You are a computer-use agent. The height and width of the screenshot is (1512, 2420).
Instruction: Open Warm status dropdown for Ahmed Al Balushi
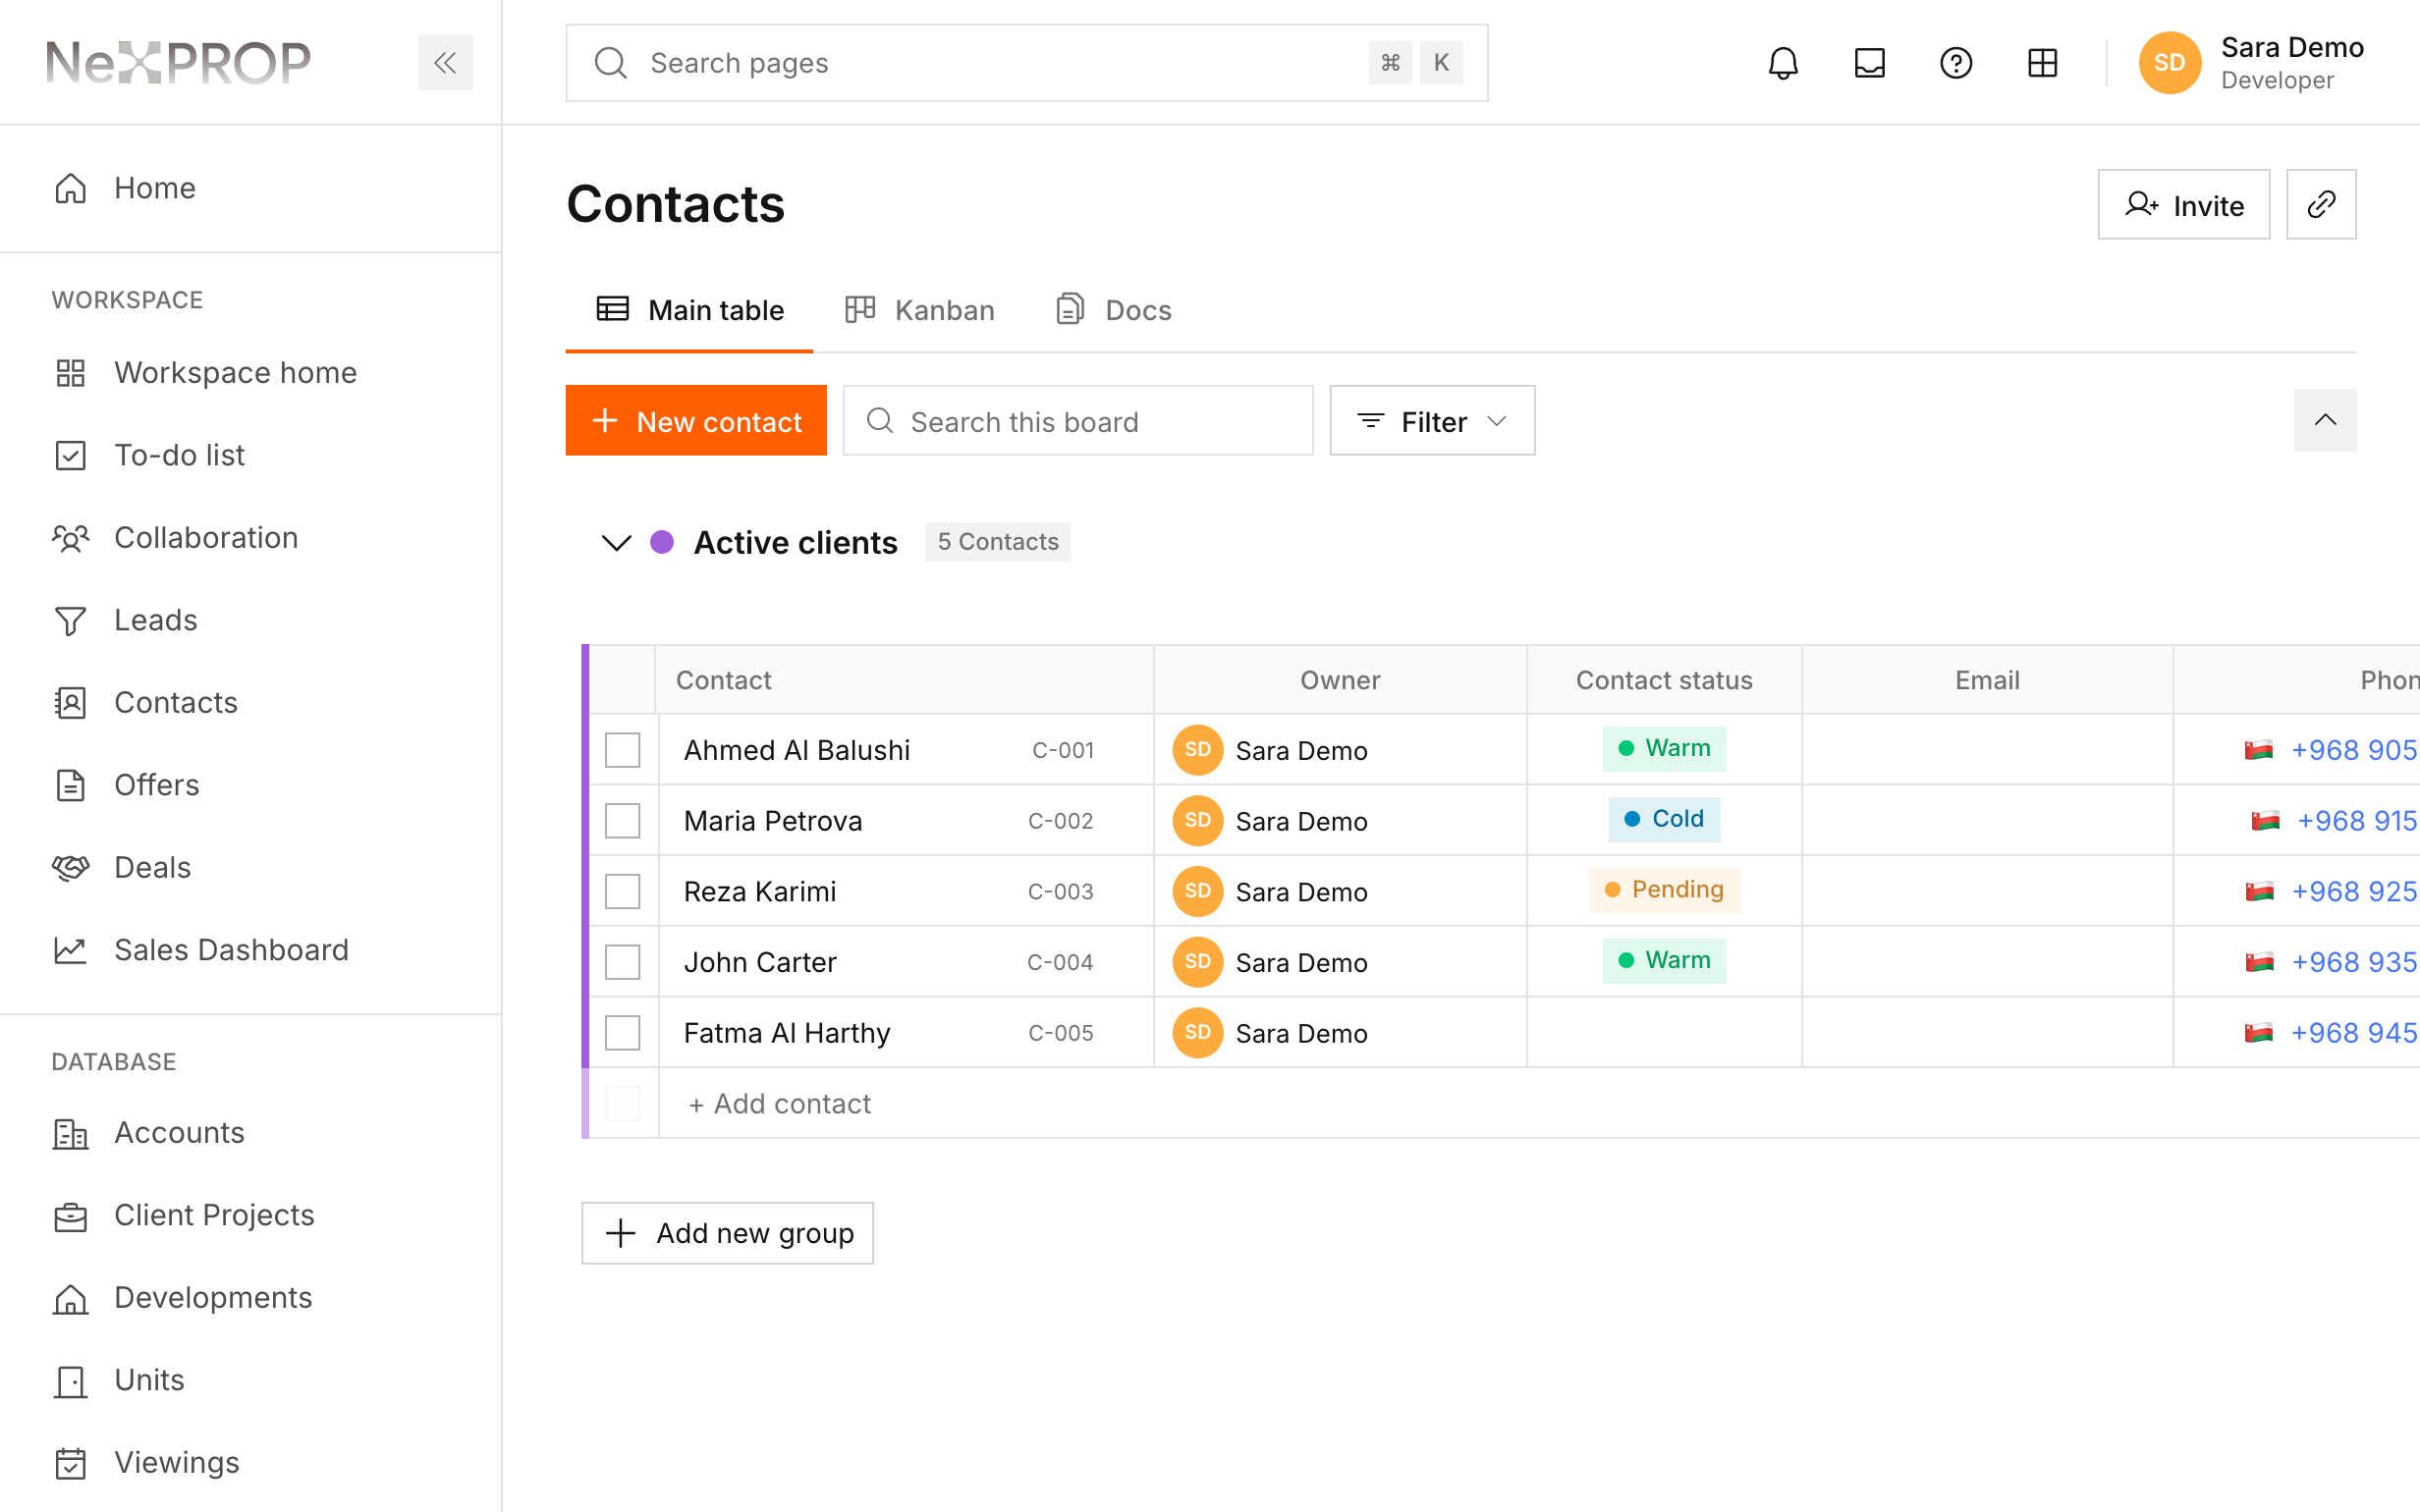(1664, 749)
